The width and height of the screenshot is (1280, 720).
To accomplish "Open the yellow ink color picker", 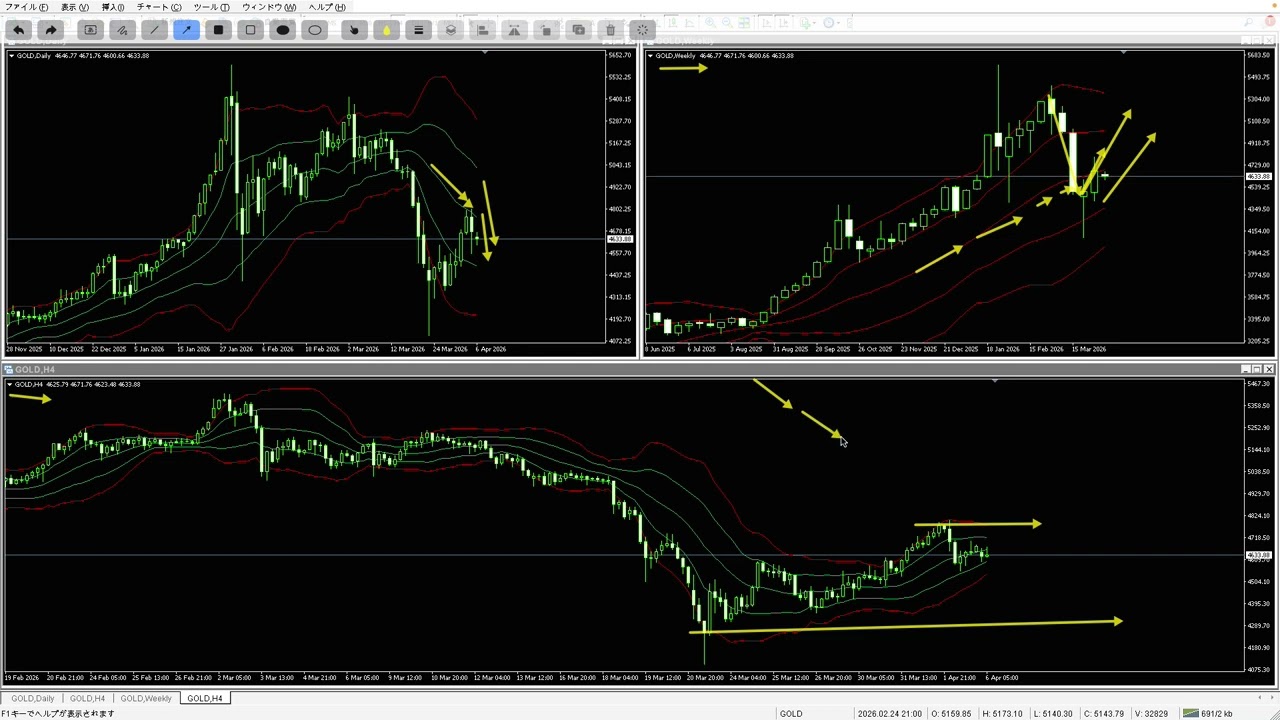I will click(x=386, y=30).
